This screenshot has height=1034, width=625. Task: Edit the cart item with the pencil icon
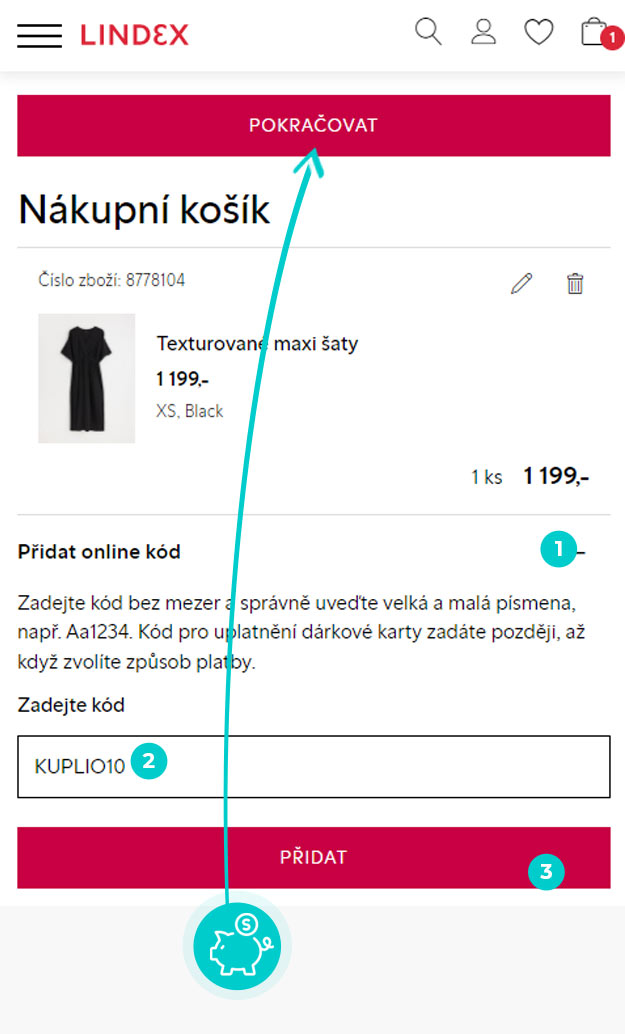point(521,283)
